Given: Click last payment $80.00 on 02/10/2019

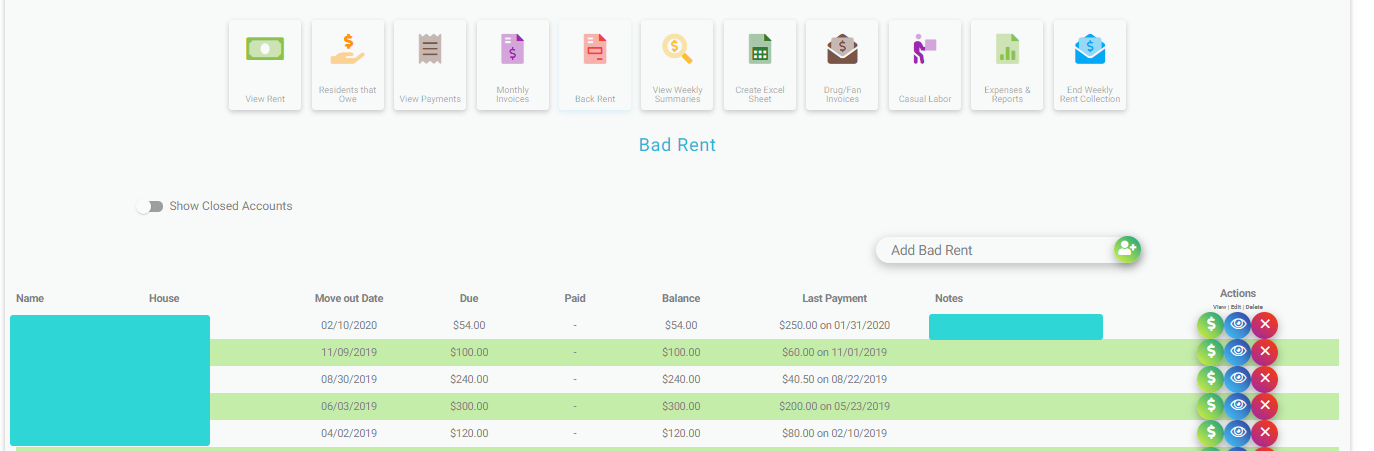Looking at the screenshot, I should click(x=835, y=433).
